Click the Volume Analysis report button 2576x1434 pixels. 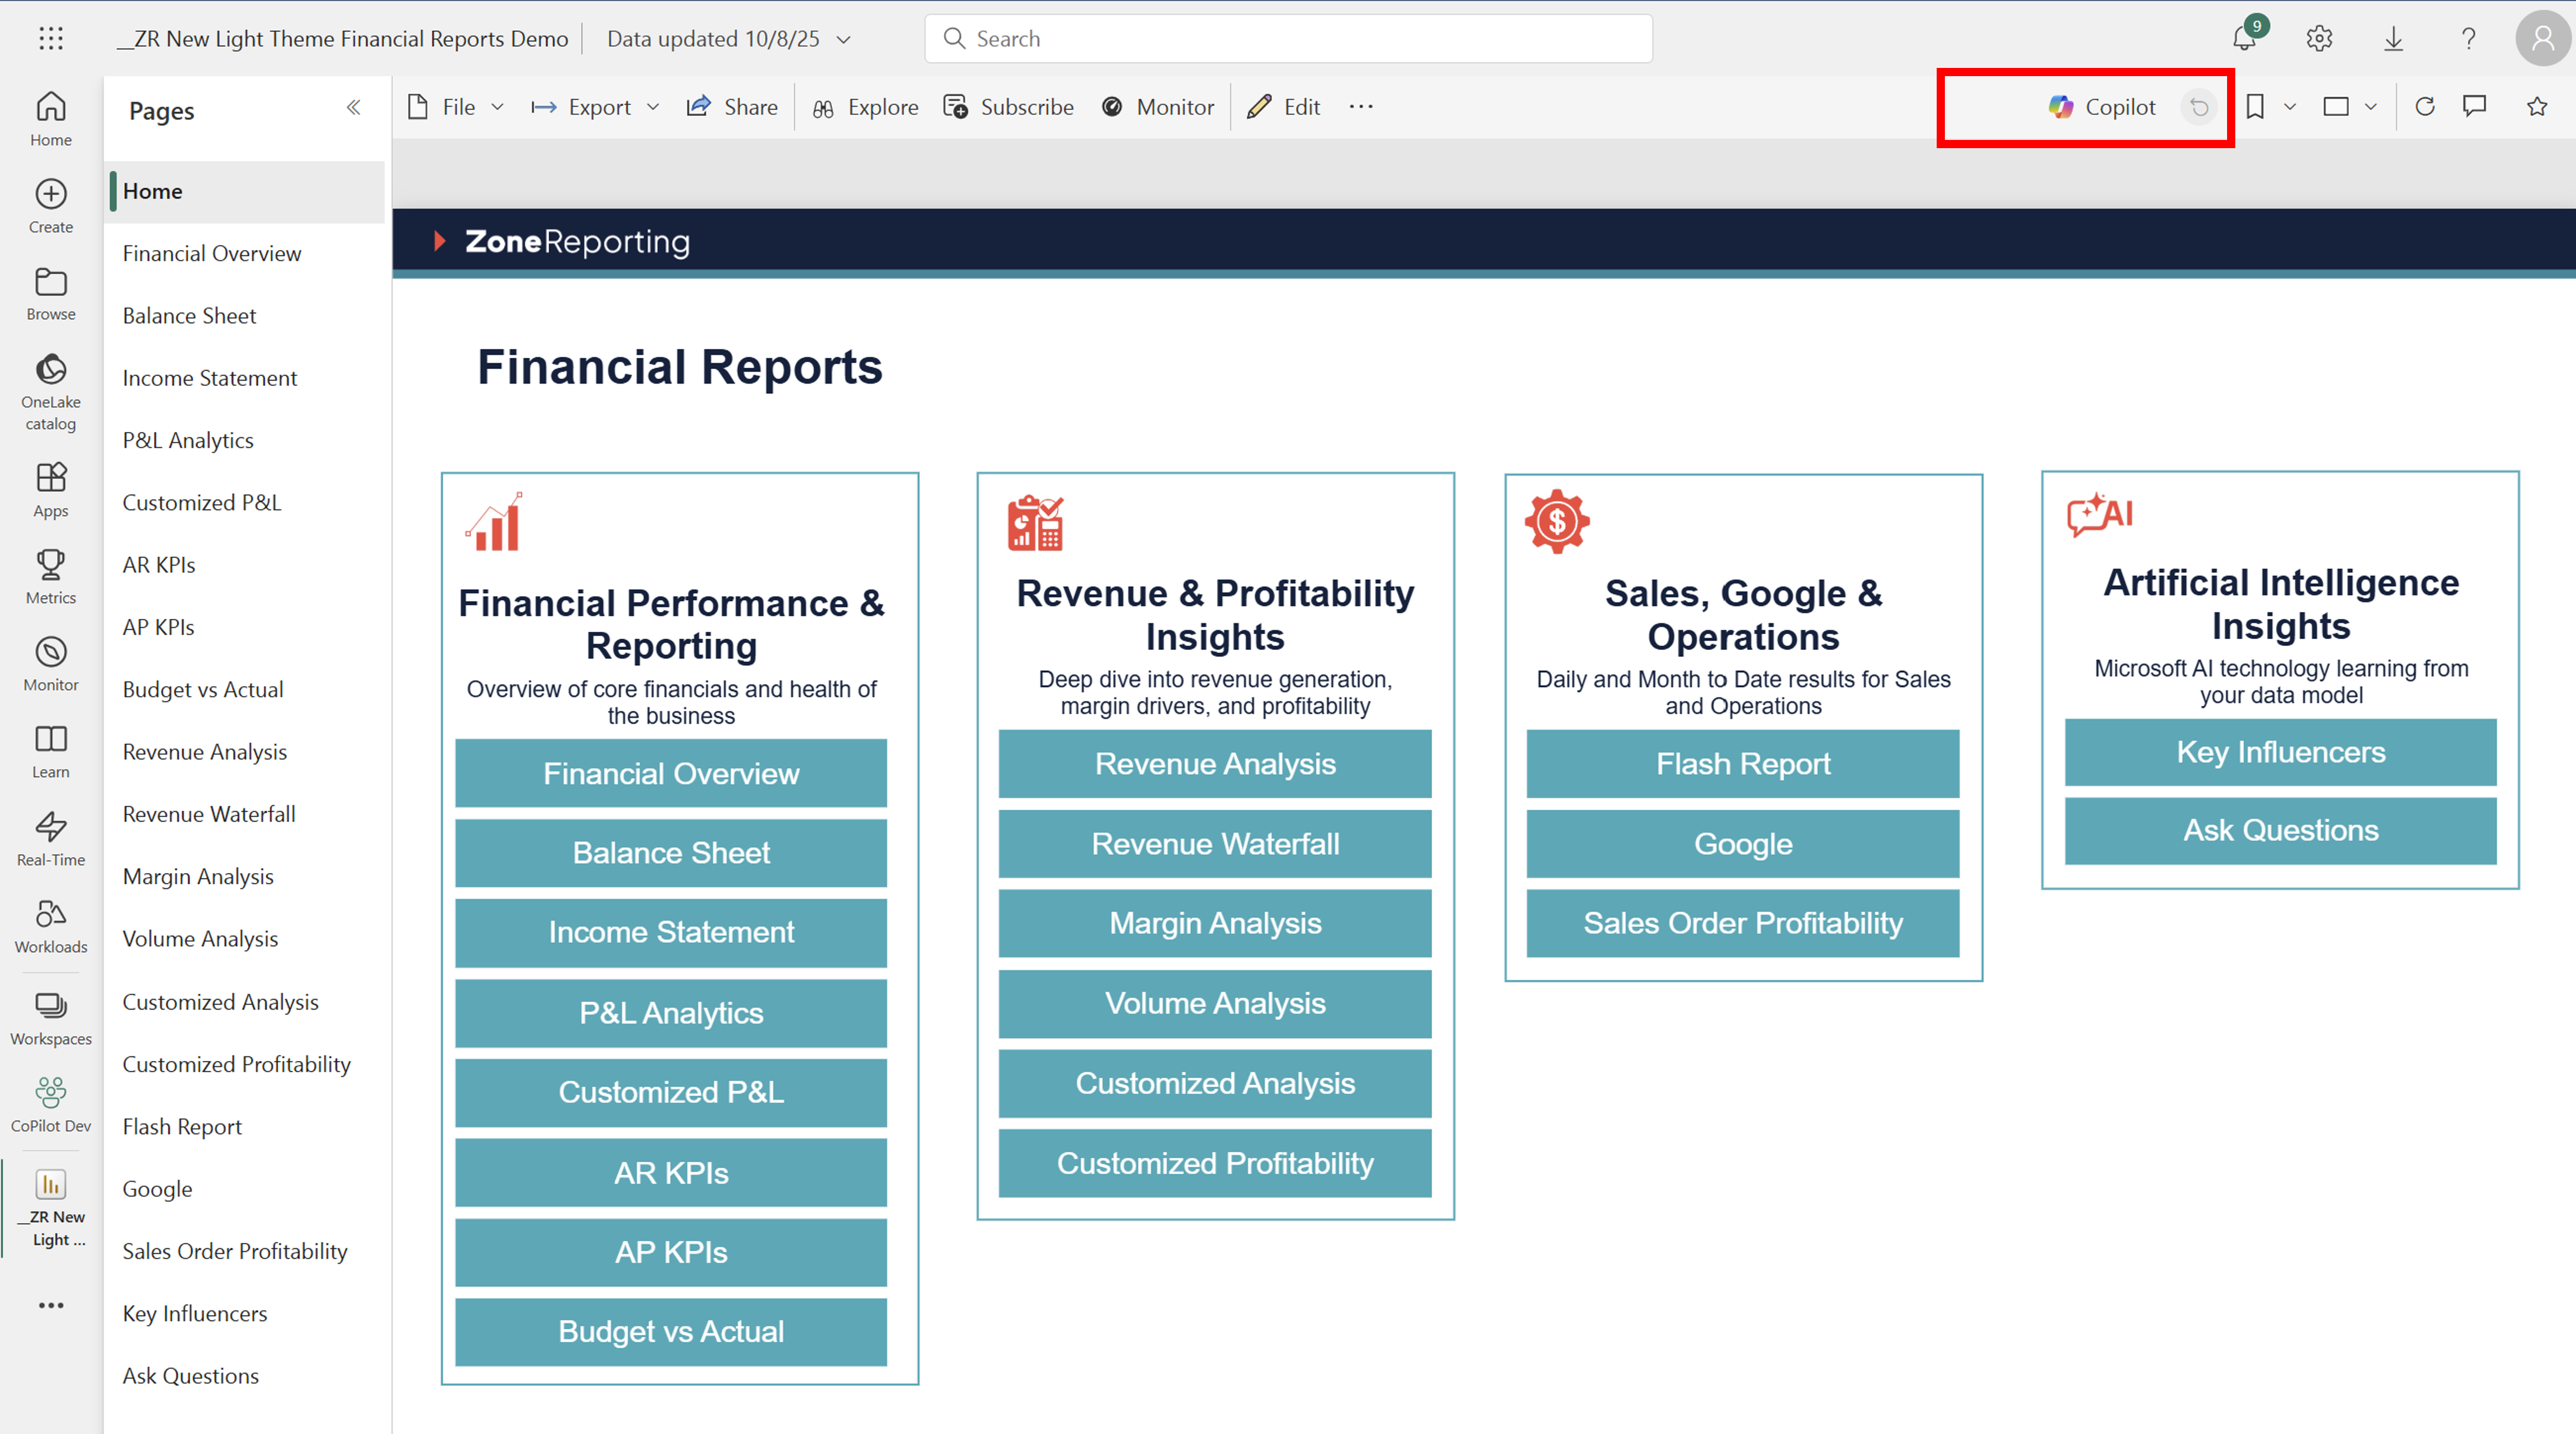click(1215, 1003)
